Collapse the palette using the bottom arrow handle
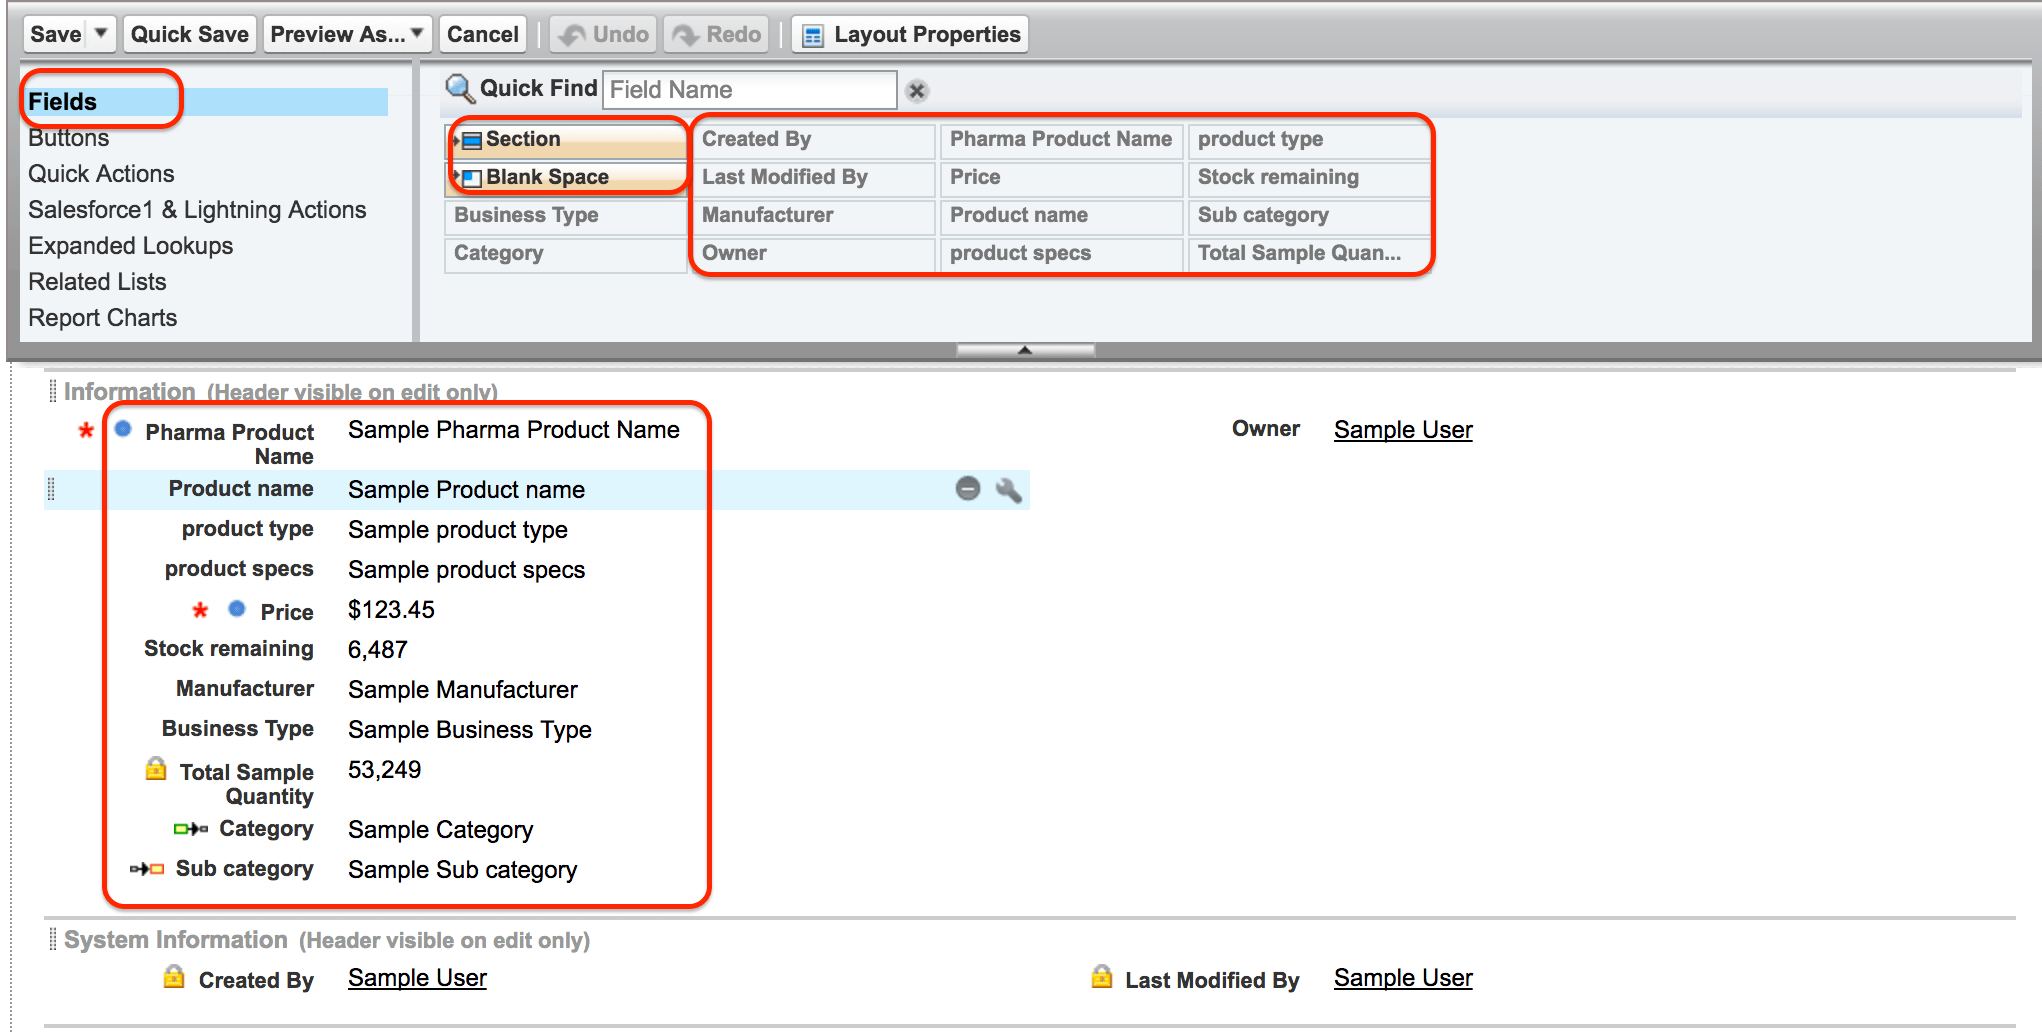 (x=1025, y=350)
